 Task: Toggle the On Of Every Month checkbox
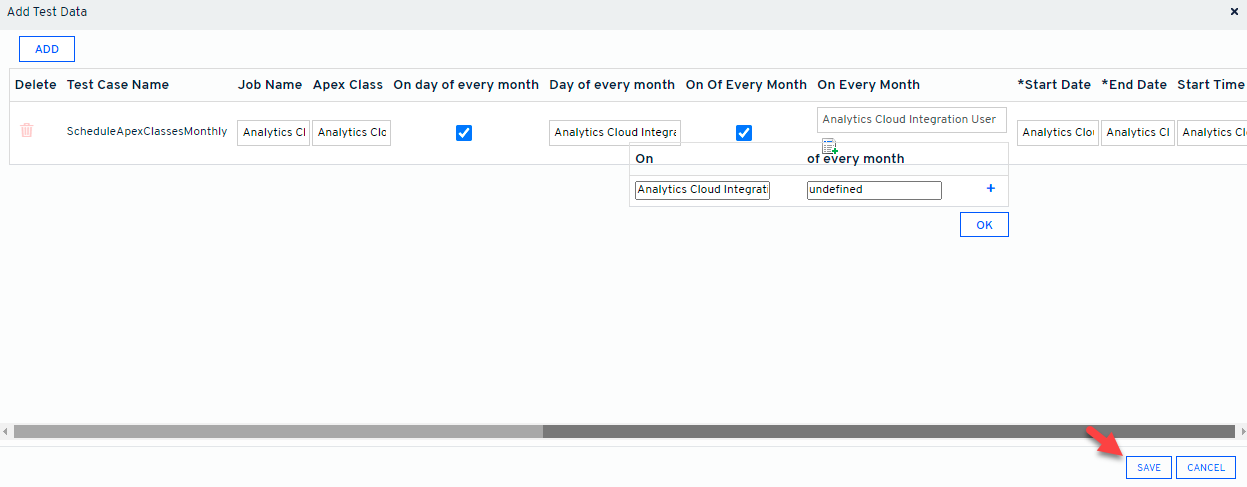(x=744, y=133)
